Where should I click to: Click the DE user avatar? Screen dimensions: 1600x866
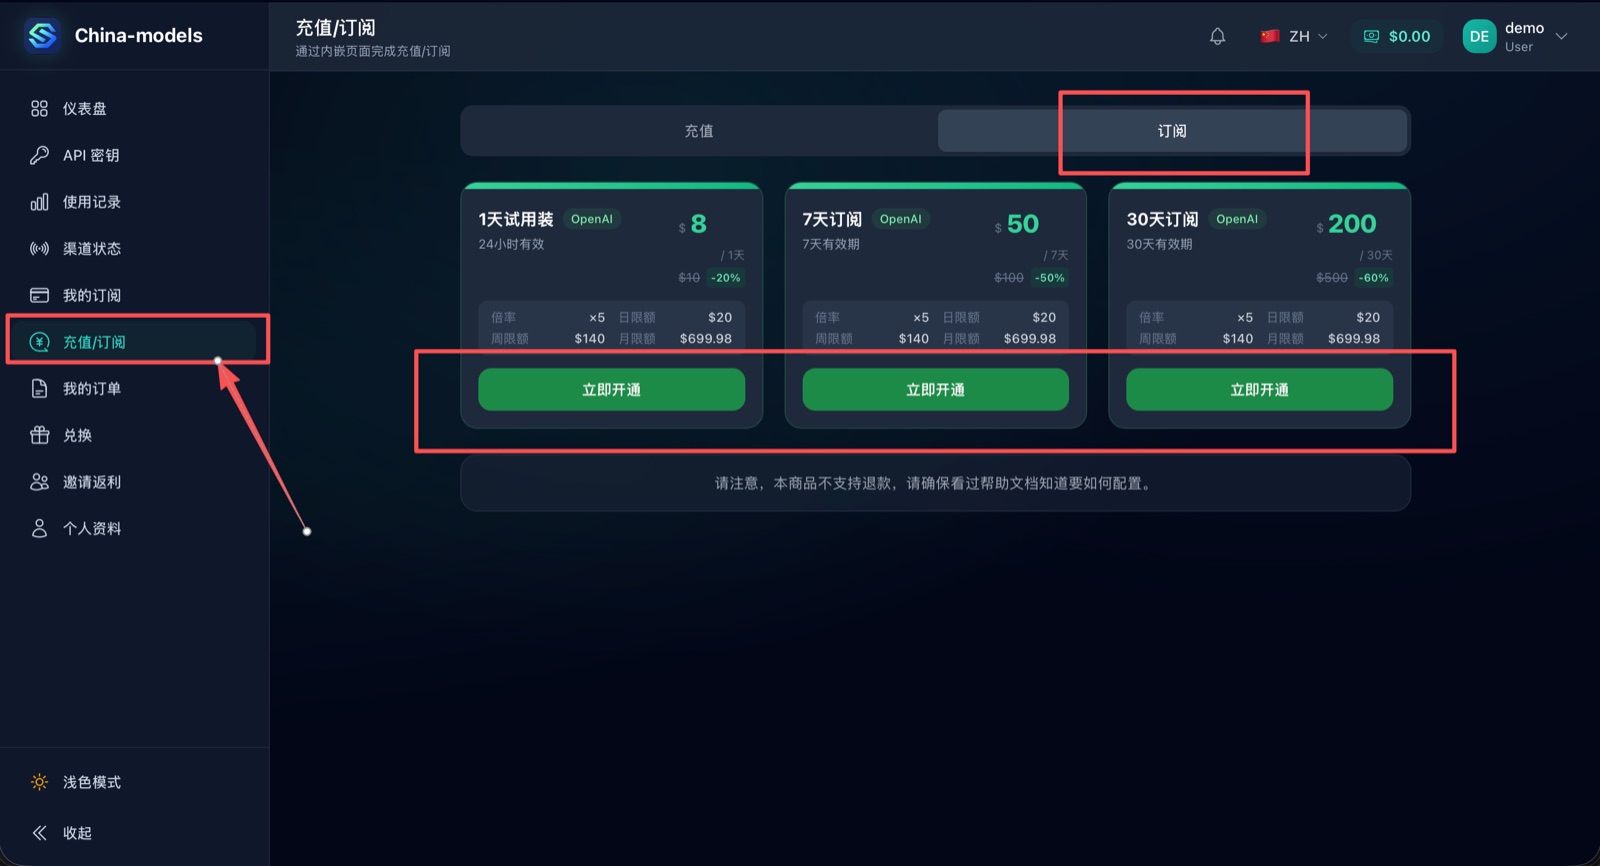(x=1479, y=36)
